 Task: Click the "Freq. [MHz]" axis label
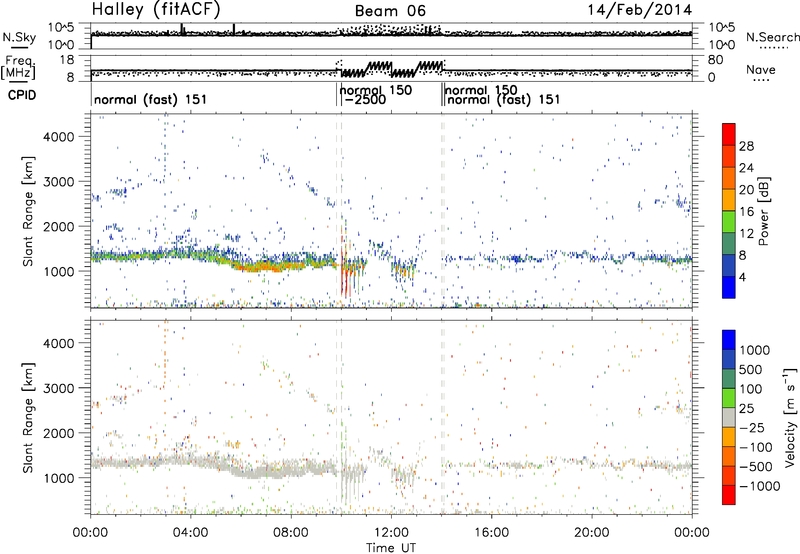click(x=19, y=67)
